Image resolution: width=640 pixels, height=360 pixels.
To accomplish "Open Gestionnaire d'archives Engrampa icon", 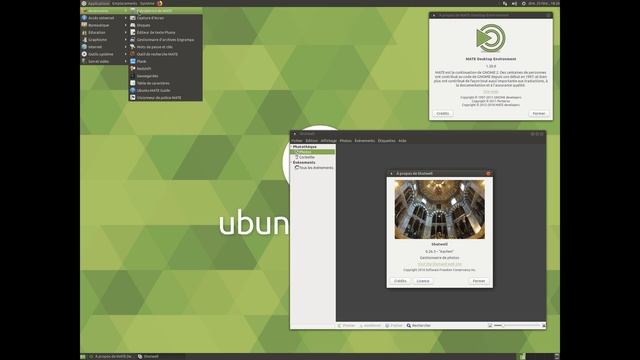I will 133,40.
